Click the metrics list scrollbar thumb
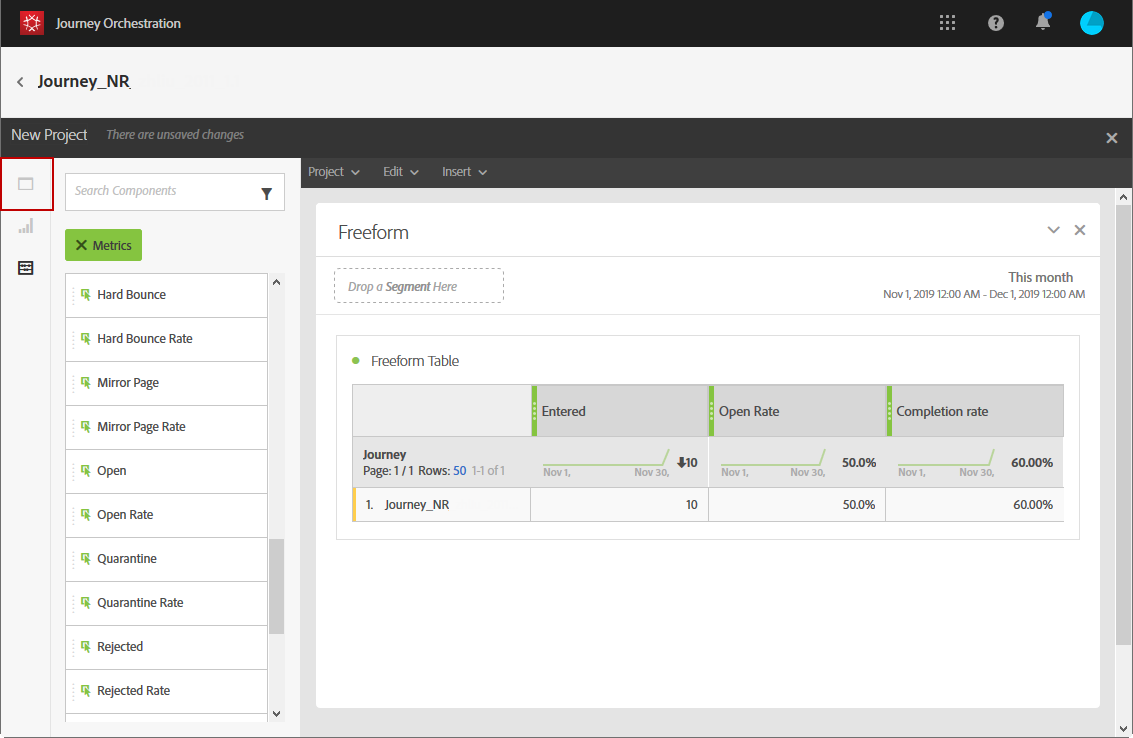 click(x=276, y=586)
